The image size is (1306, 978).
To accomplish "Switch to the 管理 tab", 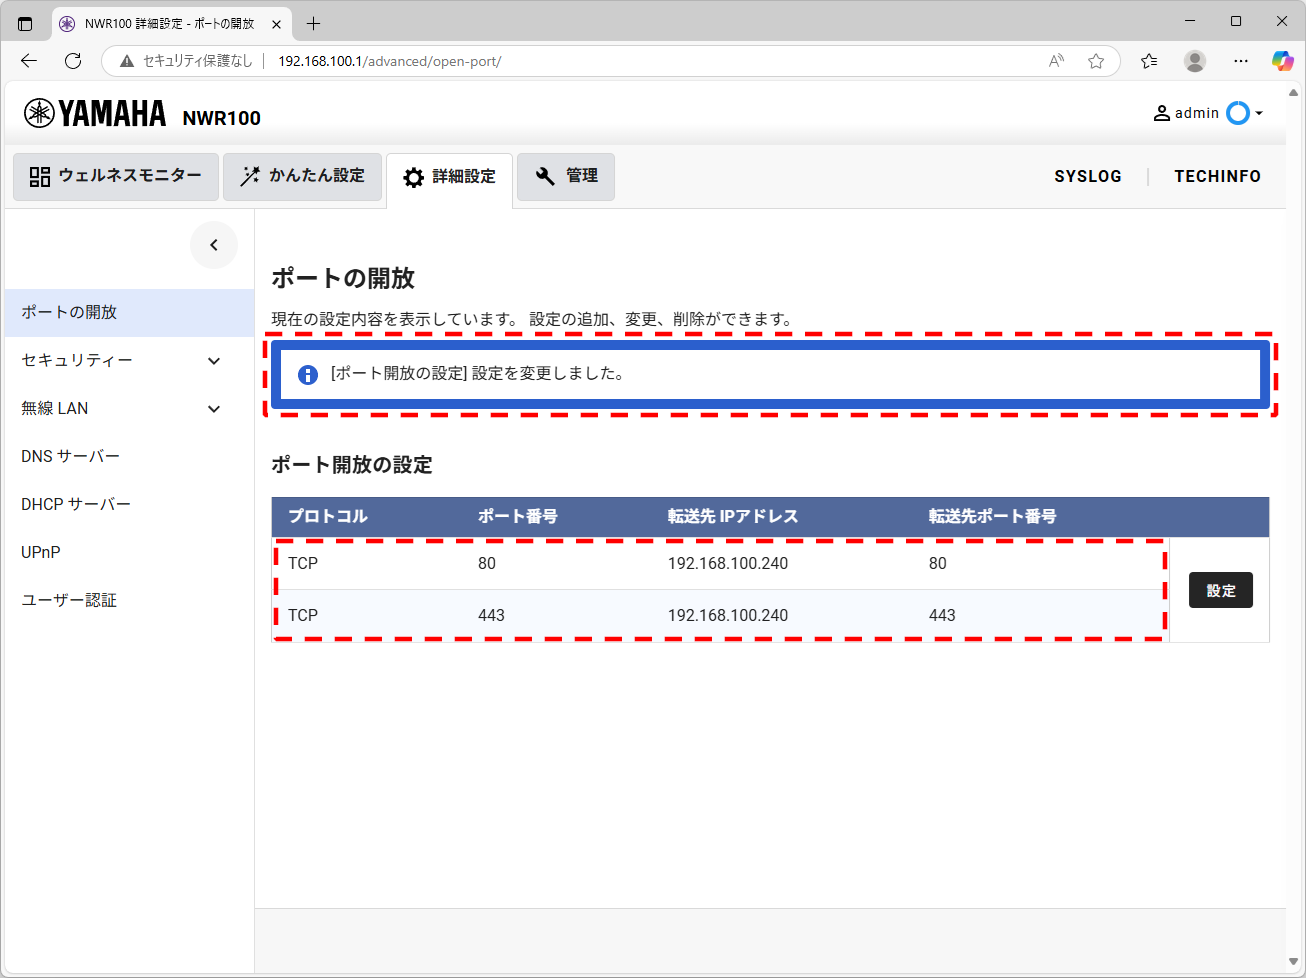I will coord(566,176).
